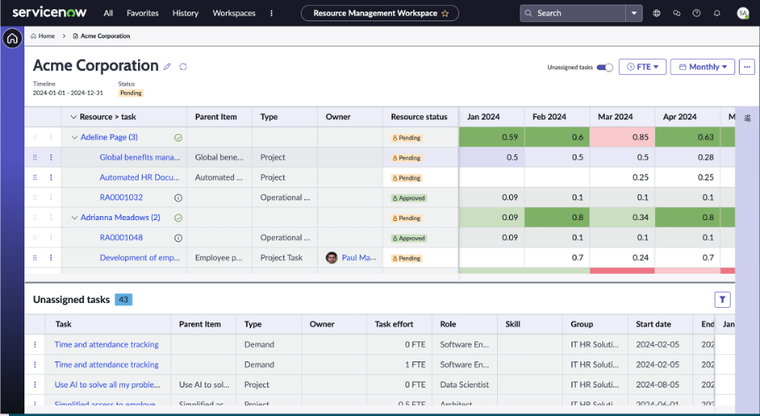Click the edit pencil next to Acme Corporation
This screenshot has height=416, width=760.
tap(168, 67)
